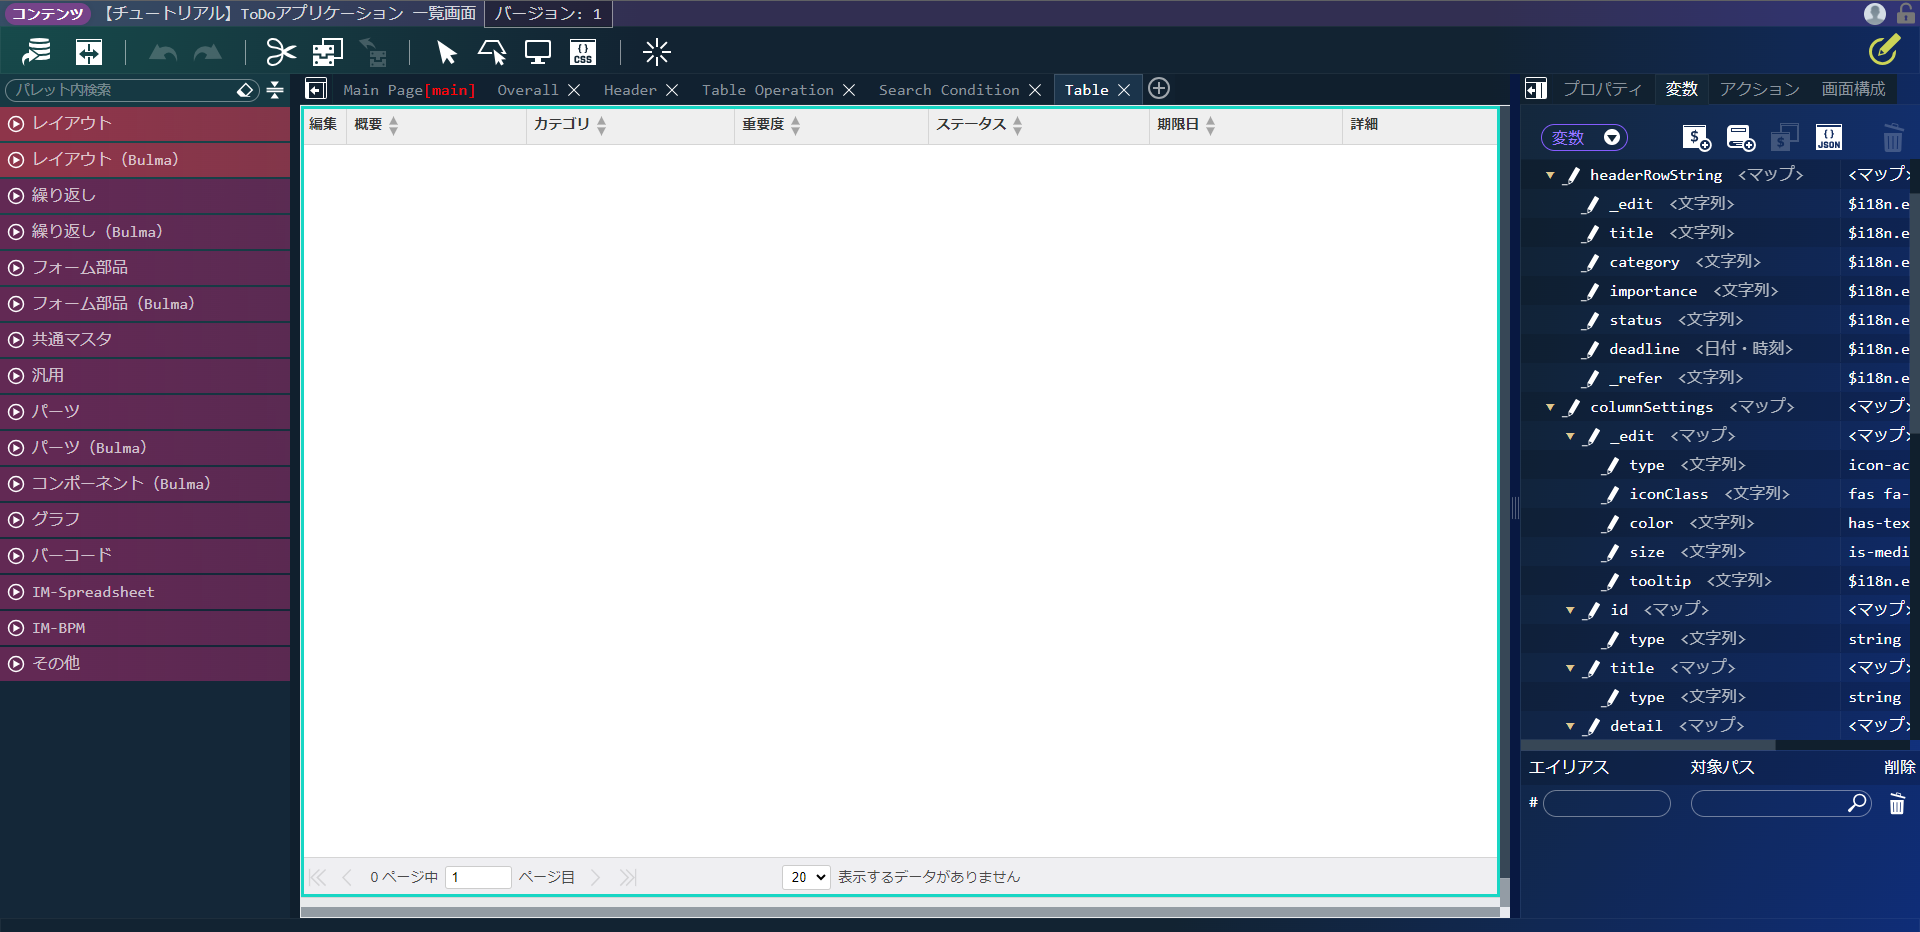This screenshot has height=932, width=1920.
Task: Expand the IM-Spreadsheet palette category
Action: coord(145,592)
